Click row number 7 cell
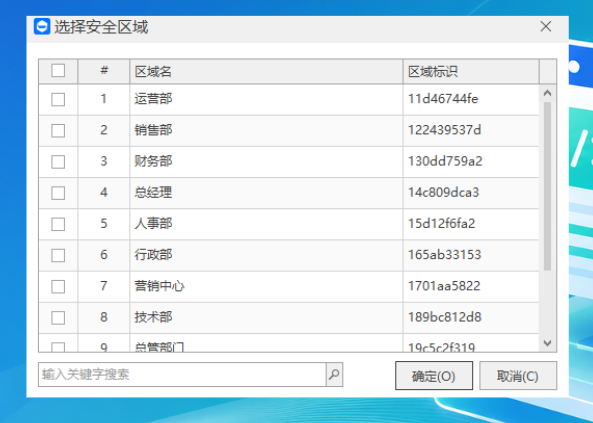 pyautogui.click(x=104, y=286)
